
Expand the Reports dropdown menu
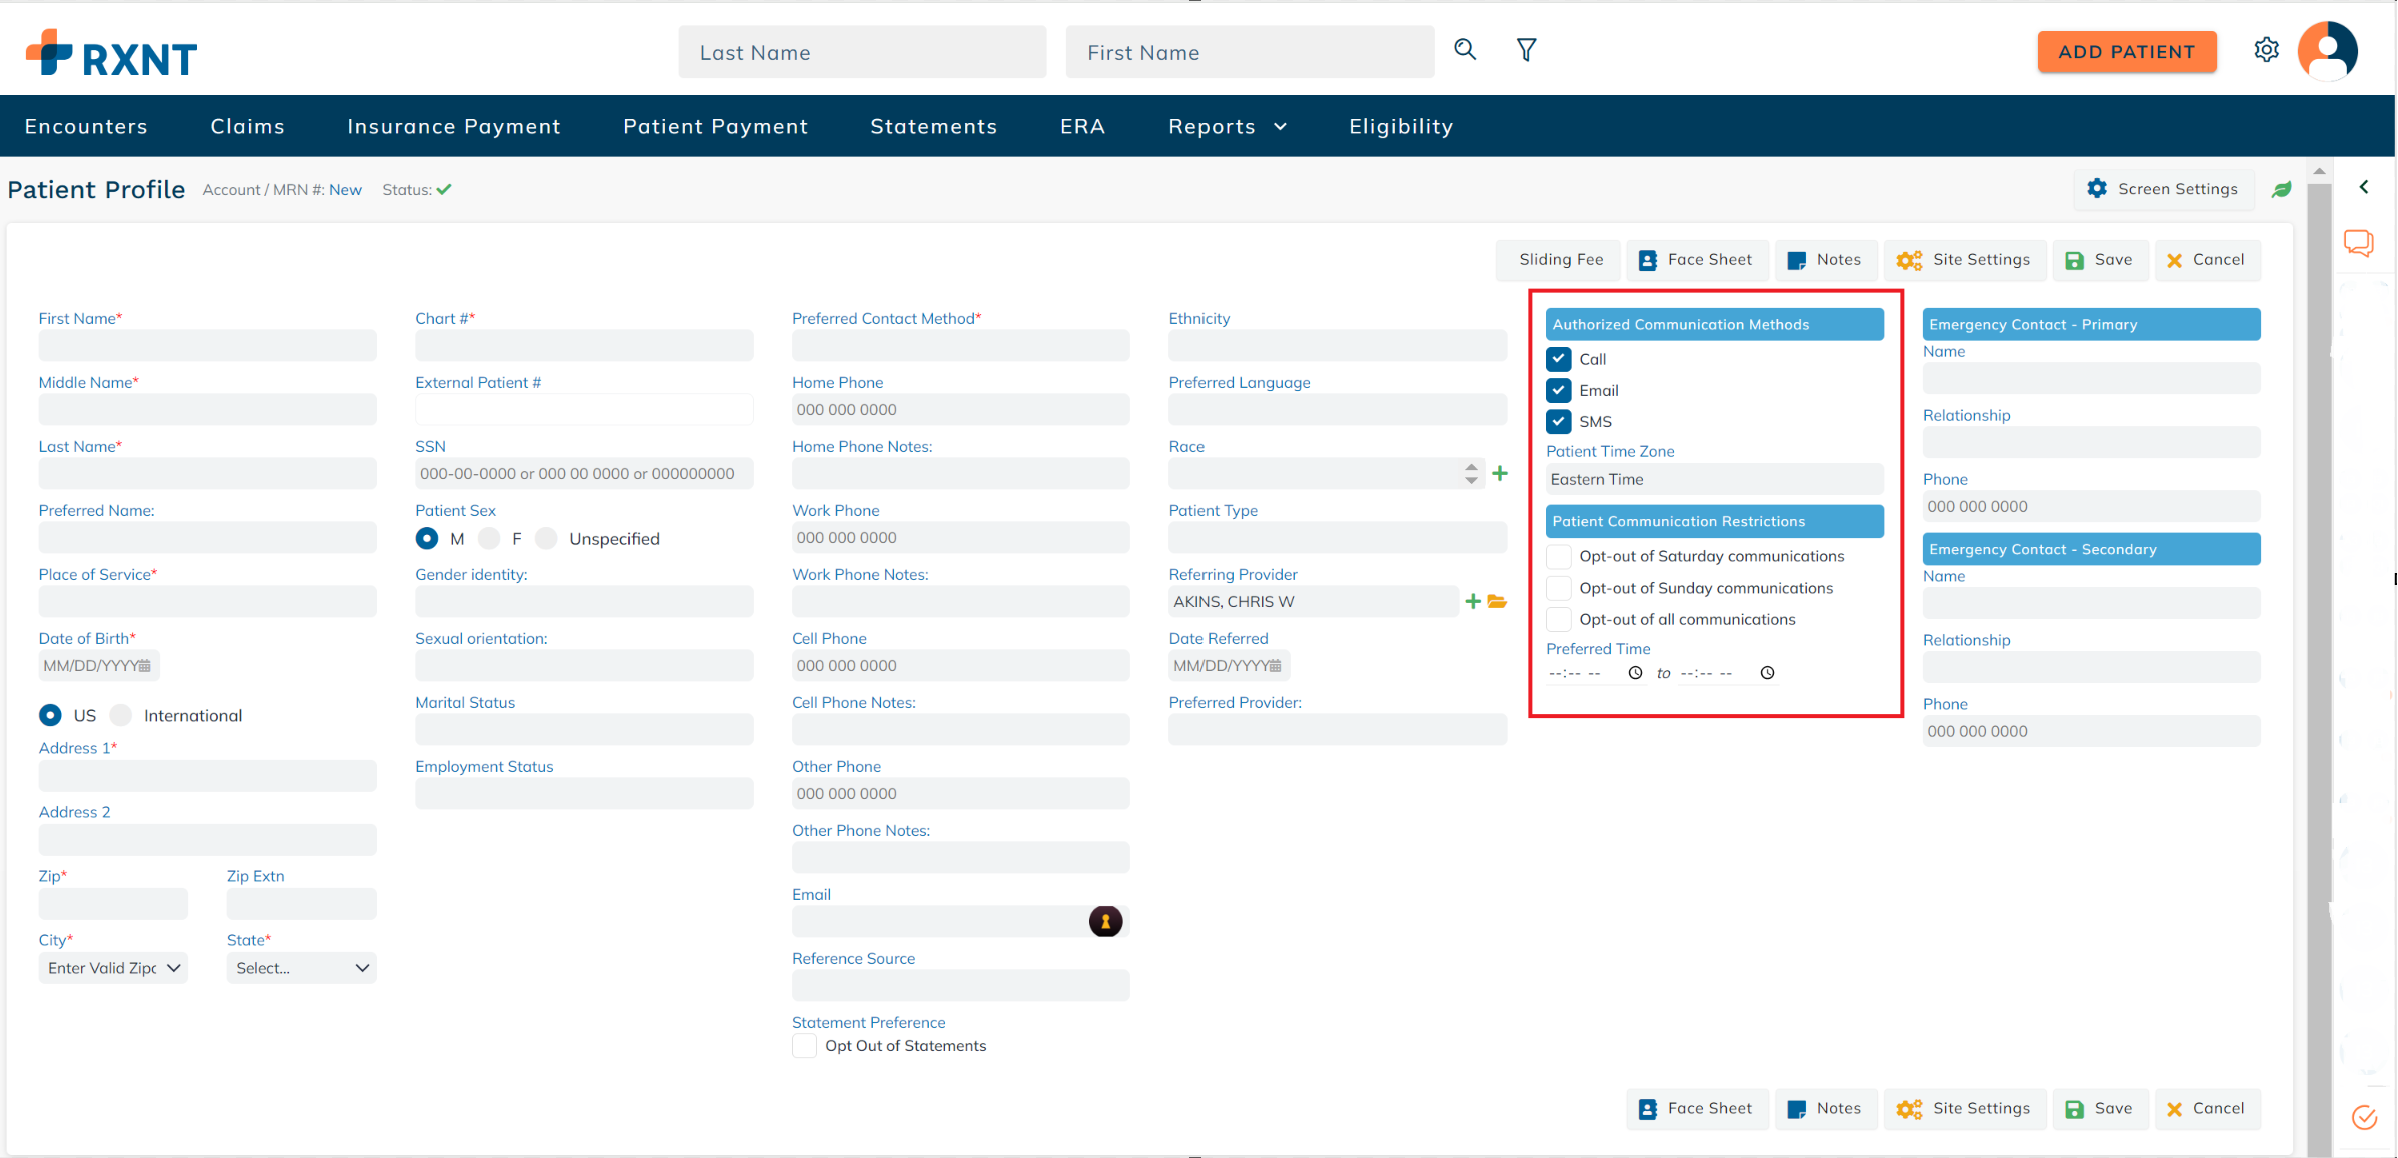pyautogui.click(x=1226, y=125)
